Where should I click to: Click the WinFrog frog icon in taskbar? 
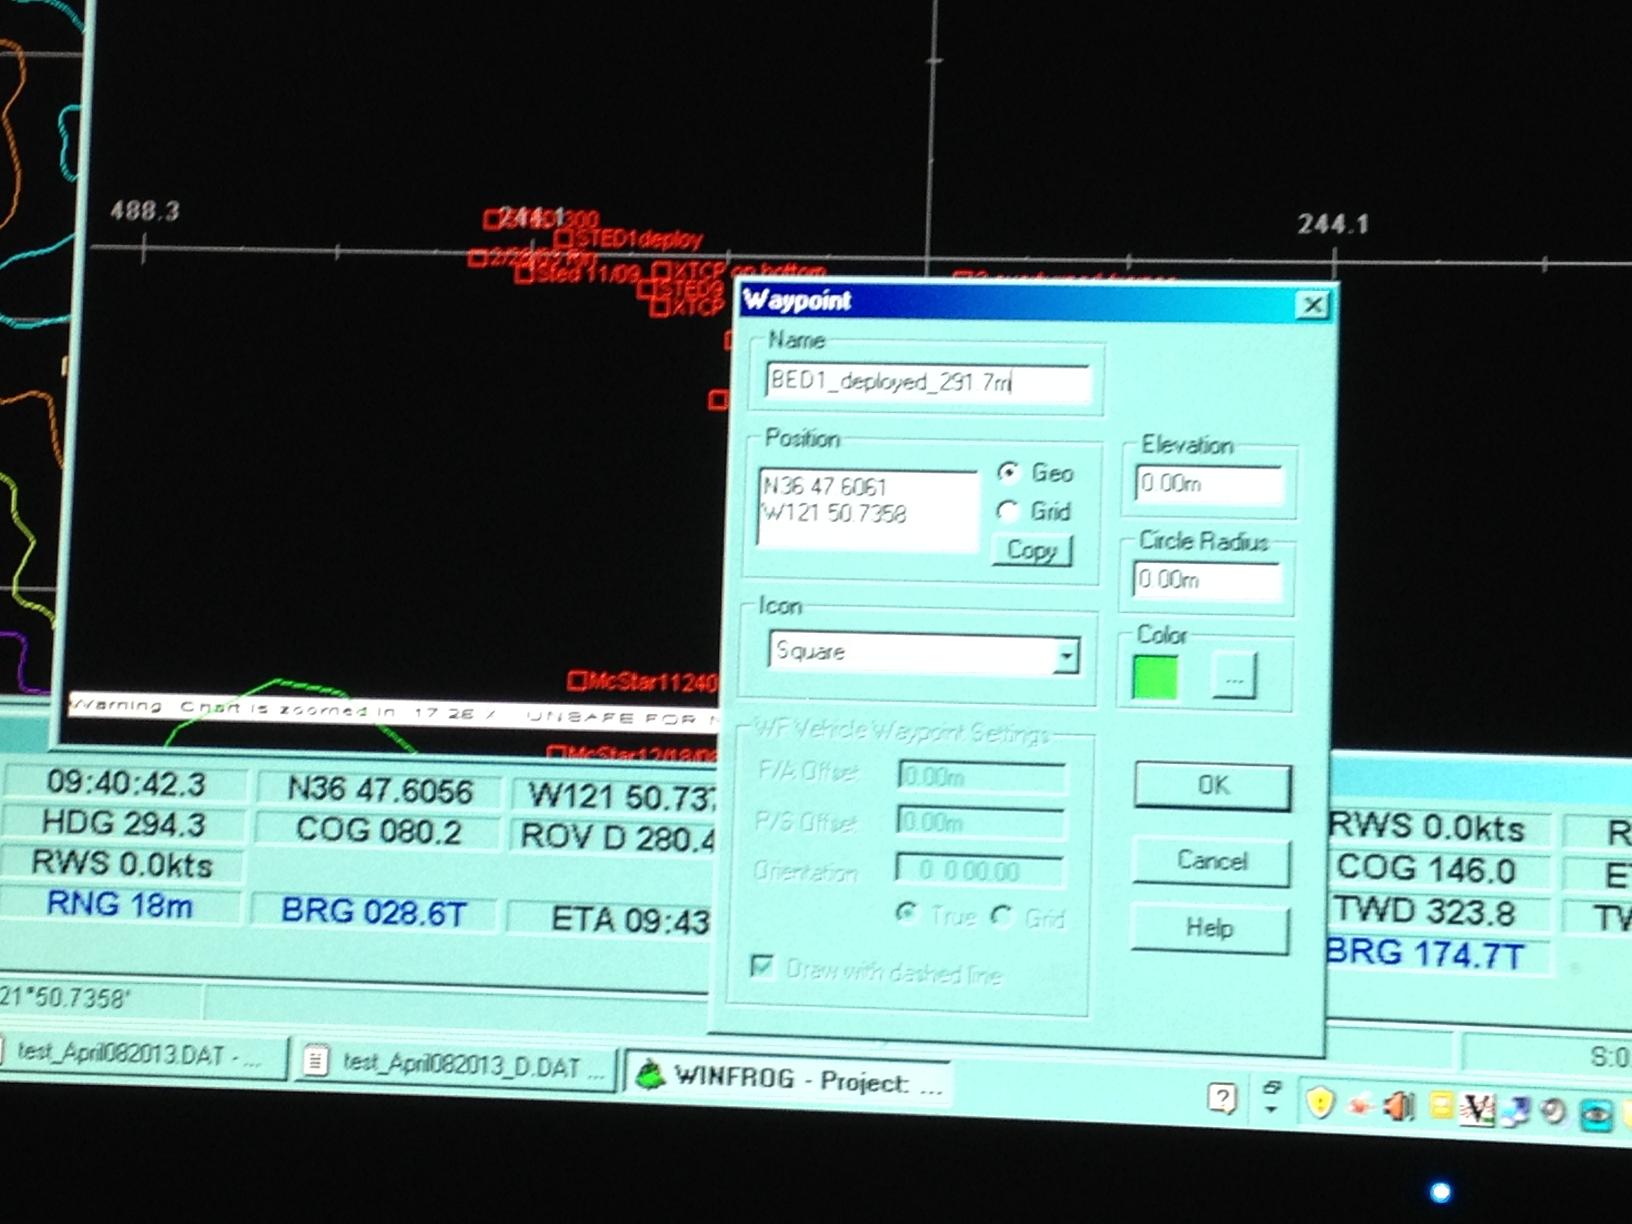650,1077
